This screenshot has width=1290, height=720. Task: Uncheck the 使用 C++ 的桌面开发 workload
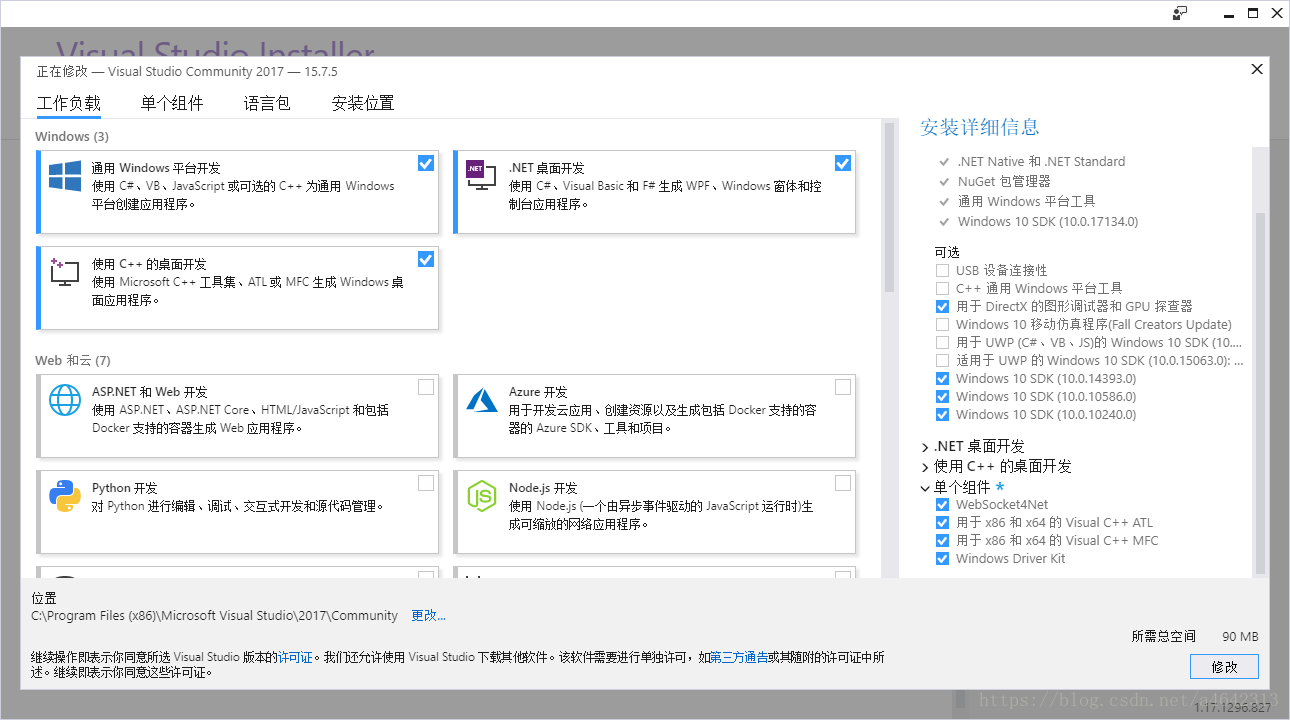[426, 259]
